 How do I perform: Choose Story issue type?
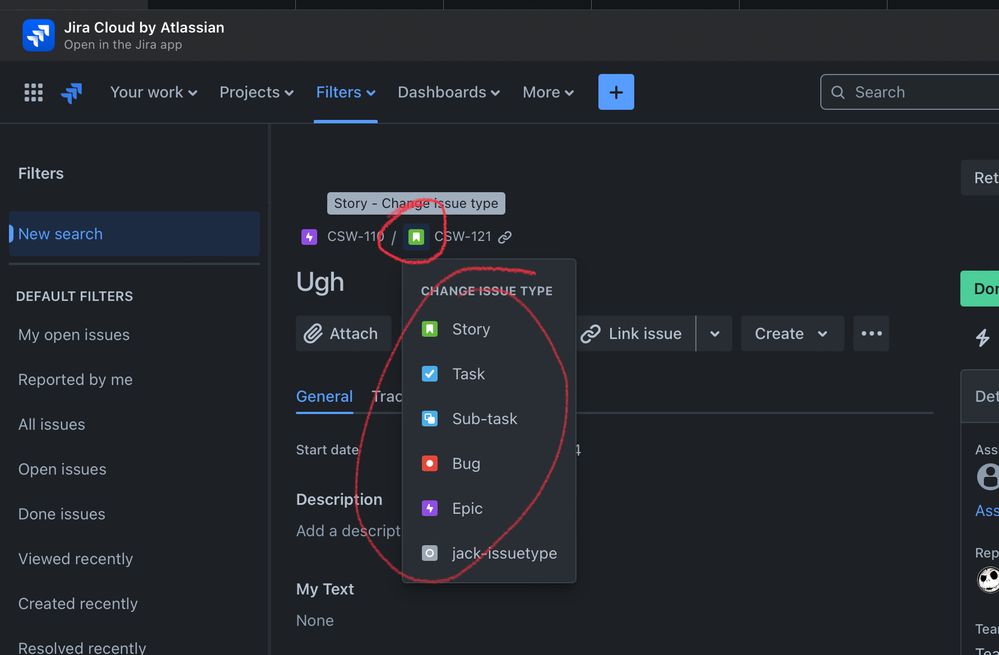489,329
